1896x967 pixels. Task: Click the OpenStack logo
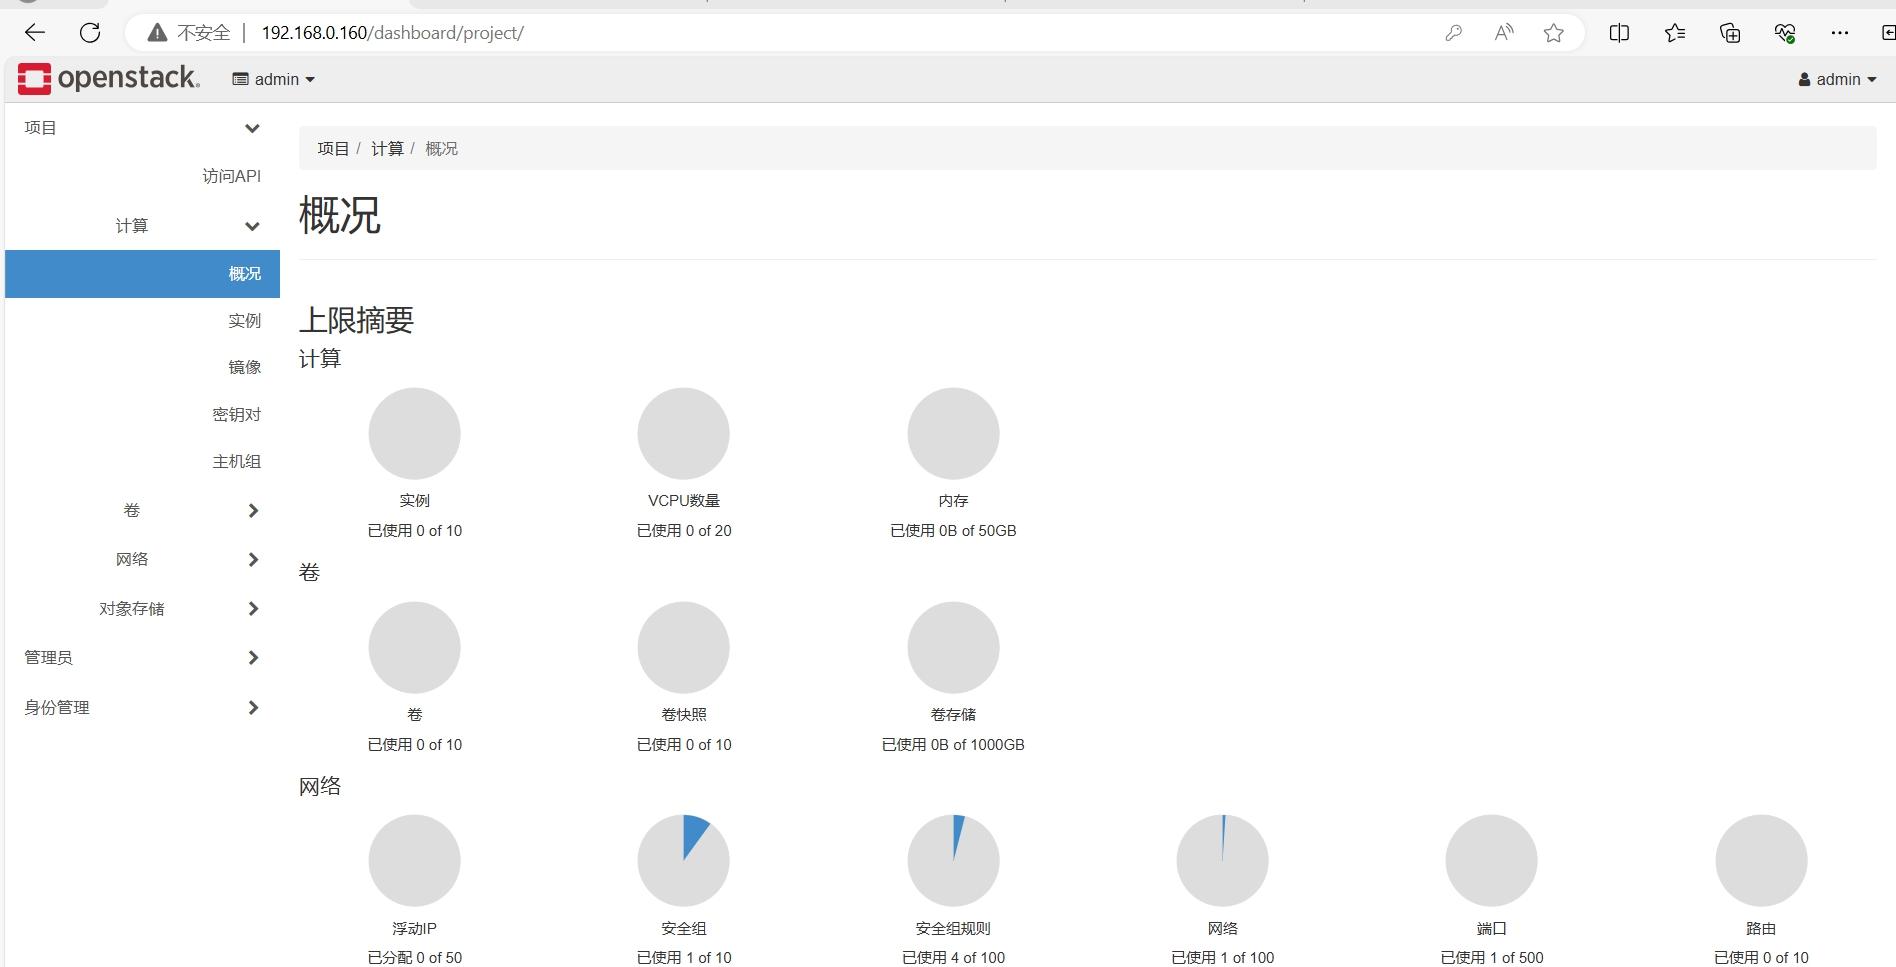[109, 79]
